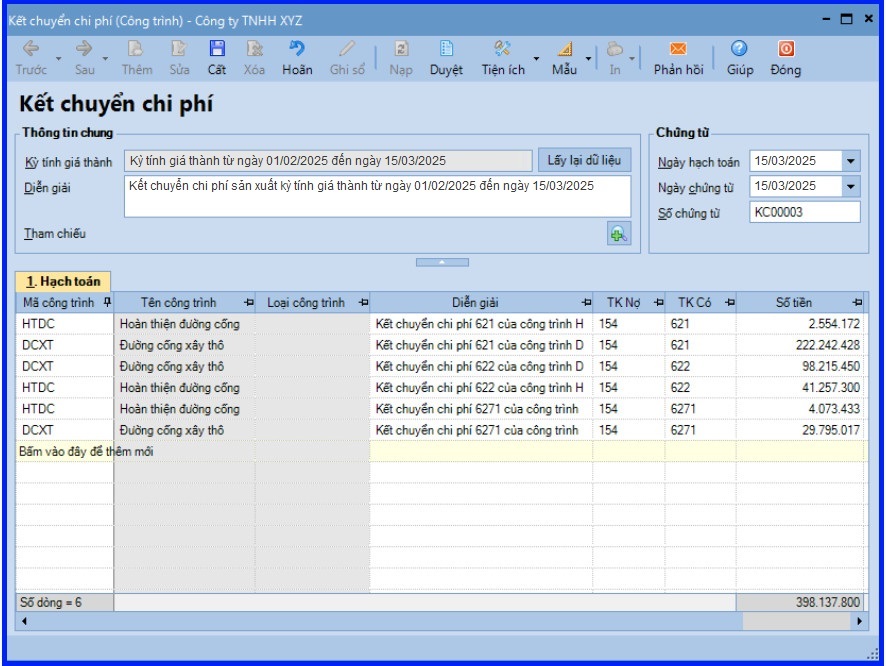886x666 pixels.
Task: Expand Mẫu dropdown arrow
Action: tap(588, 59)
